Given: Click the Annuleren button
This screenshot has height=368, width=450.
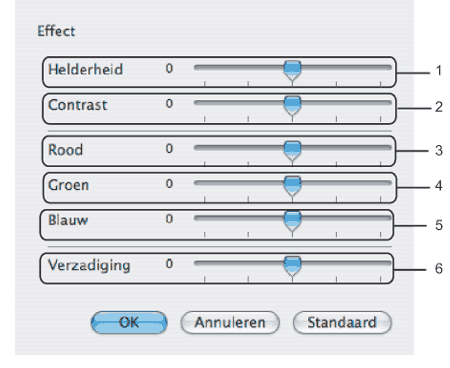Looking at the screenshot, I should (x=230, y=322).
